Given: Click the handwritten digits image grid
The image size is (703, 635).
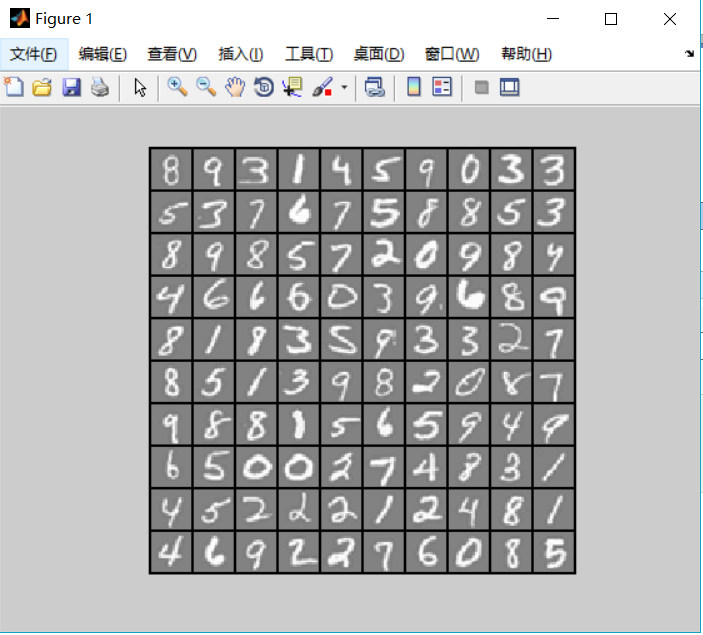Looking at the screenshot, I should (x=362, y=361).
